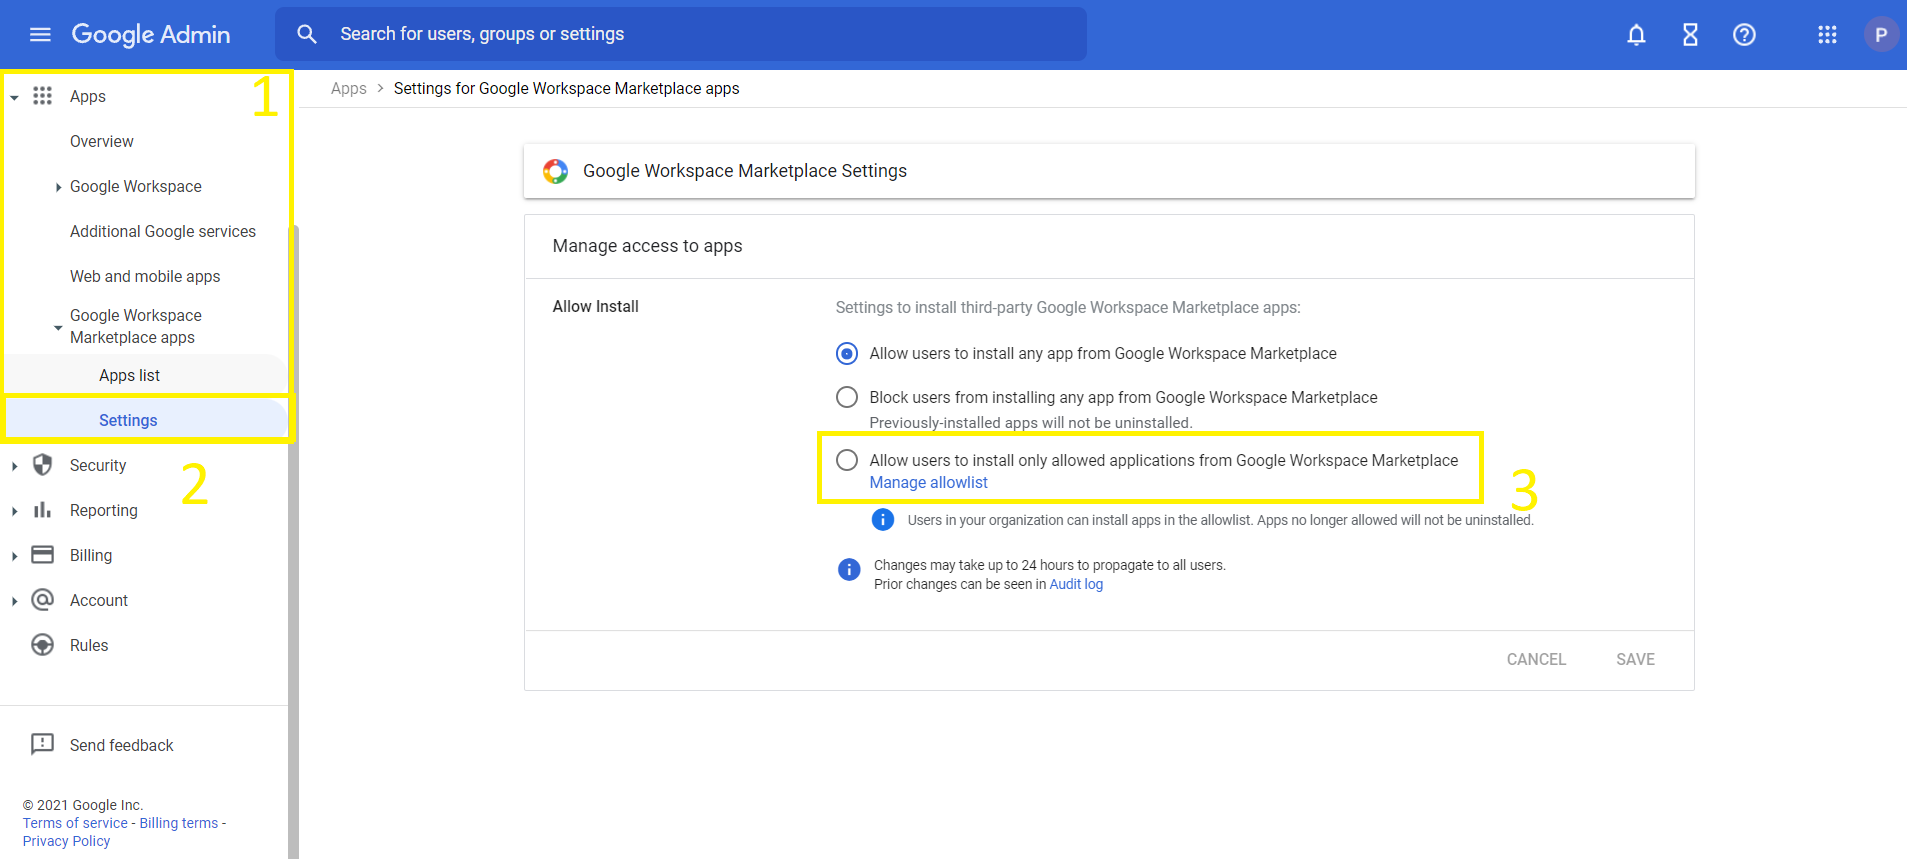Select Allow users to install any app
Image resolution: width=1907 pixels, height=859 pixels.
(x=847, y=353)
